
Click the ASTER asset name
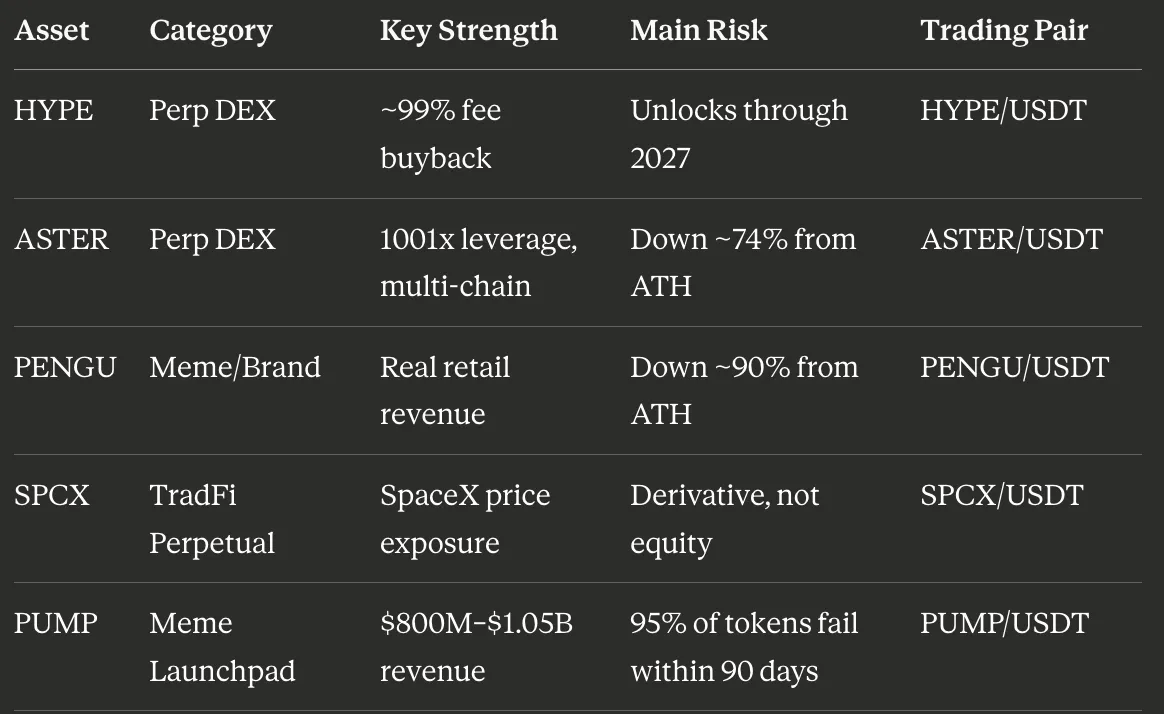[62, 239]
